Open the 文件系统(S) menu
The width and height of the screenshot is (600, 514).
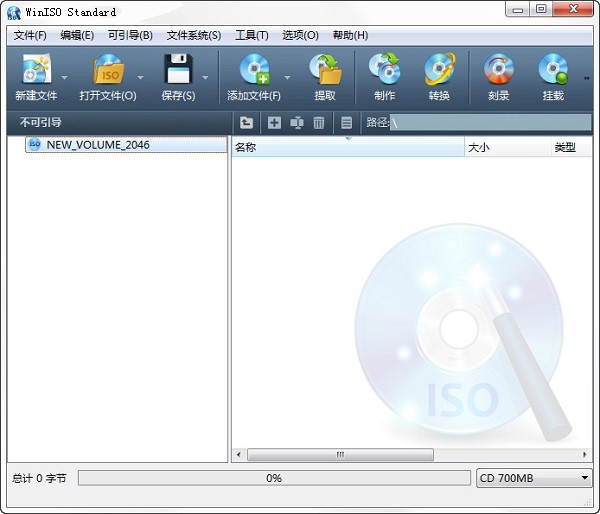tap(194, 36)
